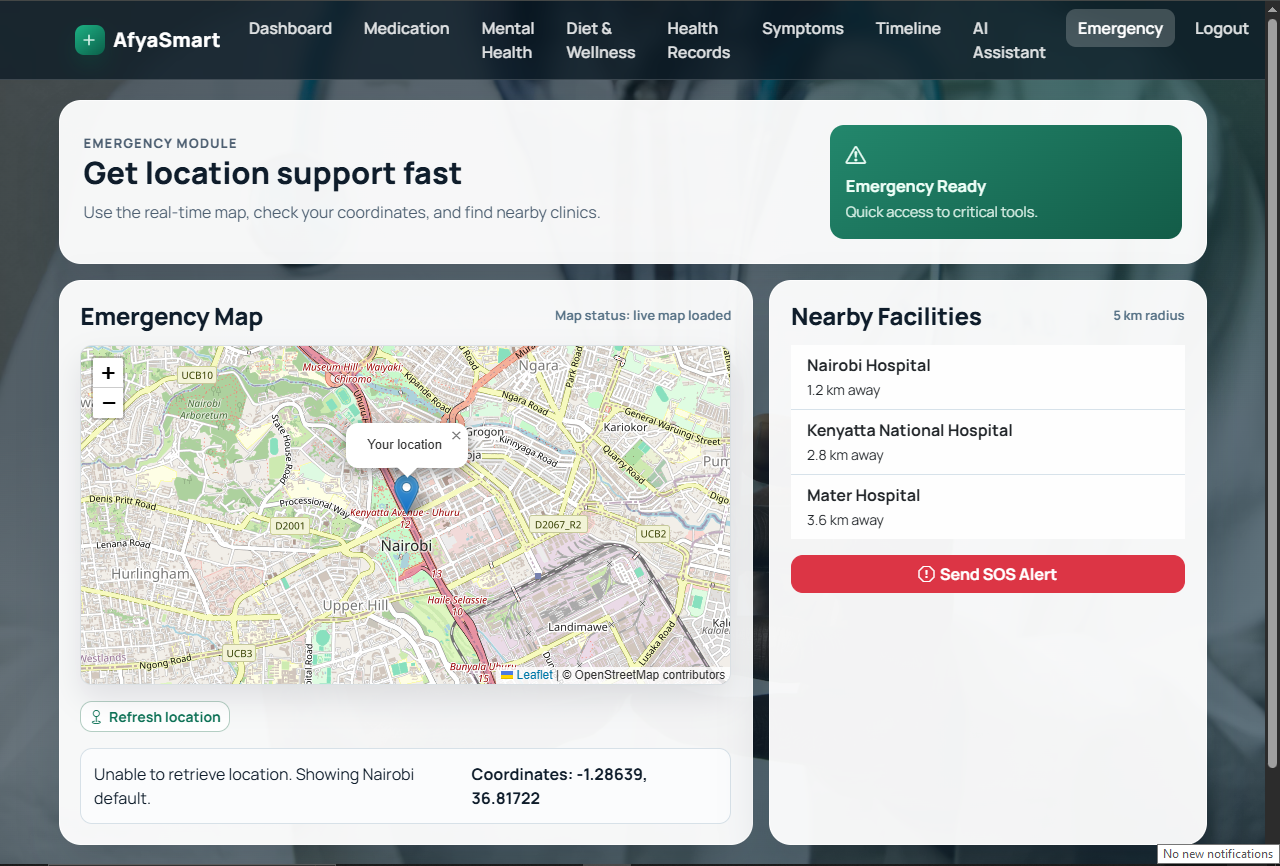Select Mater Hospital facility row
Image resolution: width=1280 pixels, height=866 pixels.
click(x=988, y=507)
